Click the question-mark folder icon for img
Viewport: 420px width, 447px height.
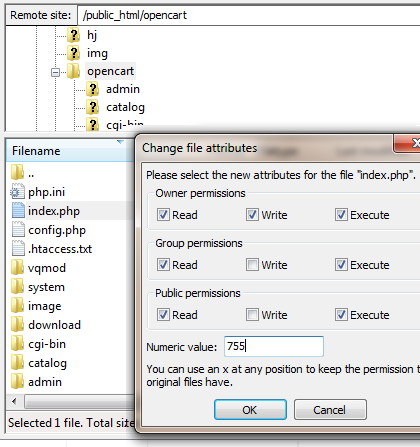(73, 53)
